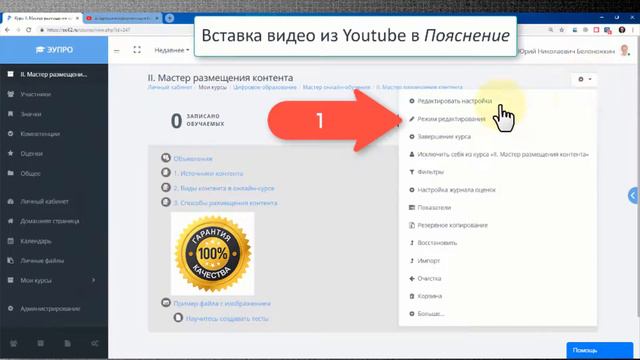Open Личные файлы in the sidebar
Image resolution: width=640 pixels, height=360 pixels.
coord(42,260)
